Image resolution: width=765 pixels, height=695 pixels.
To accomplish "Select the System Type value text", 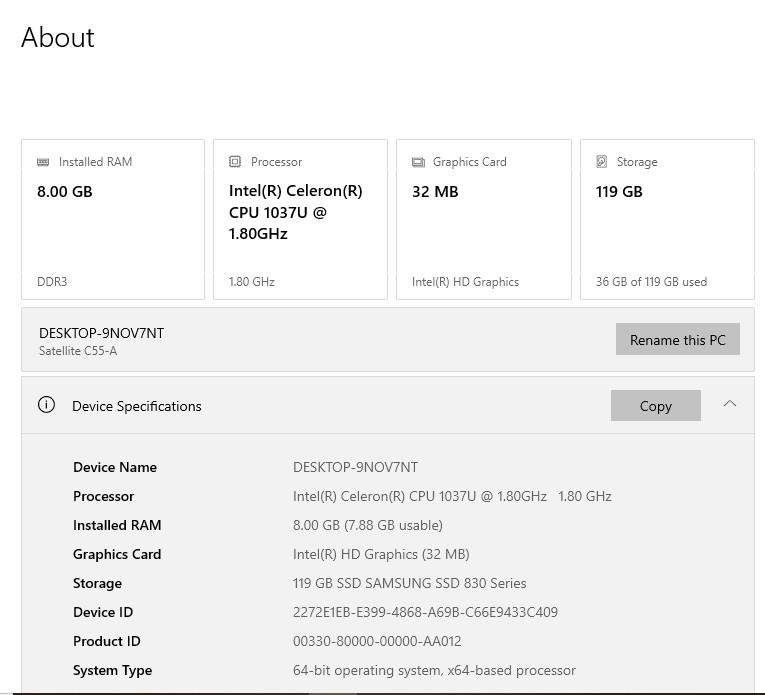I will click(x=434, y=670).
